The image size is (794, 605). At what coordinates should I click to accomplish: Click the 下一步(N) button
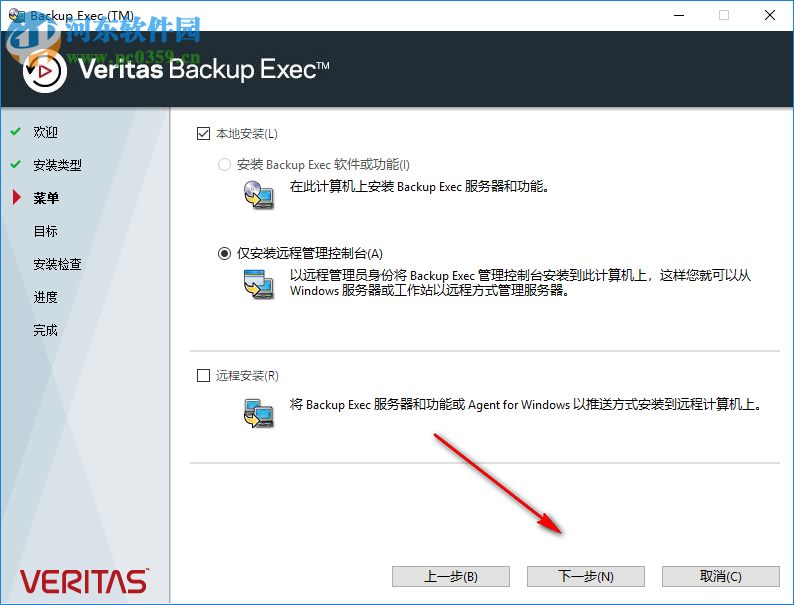[586, 576]
